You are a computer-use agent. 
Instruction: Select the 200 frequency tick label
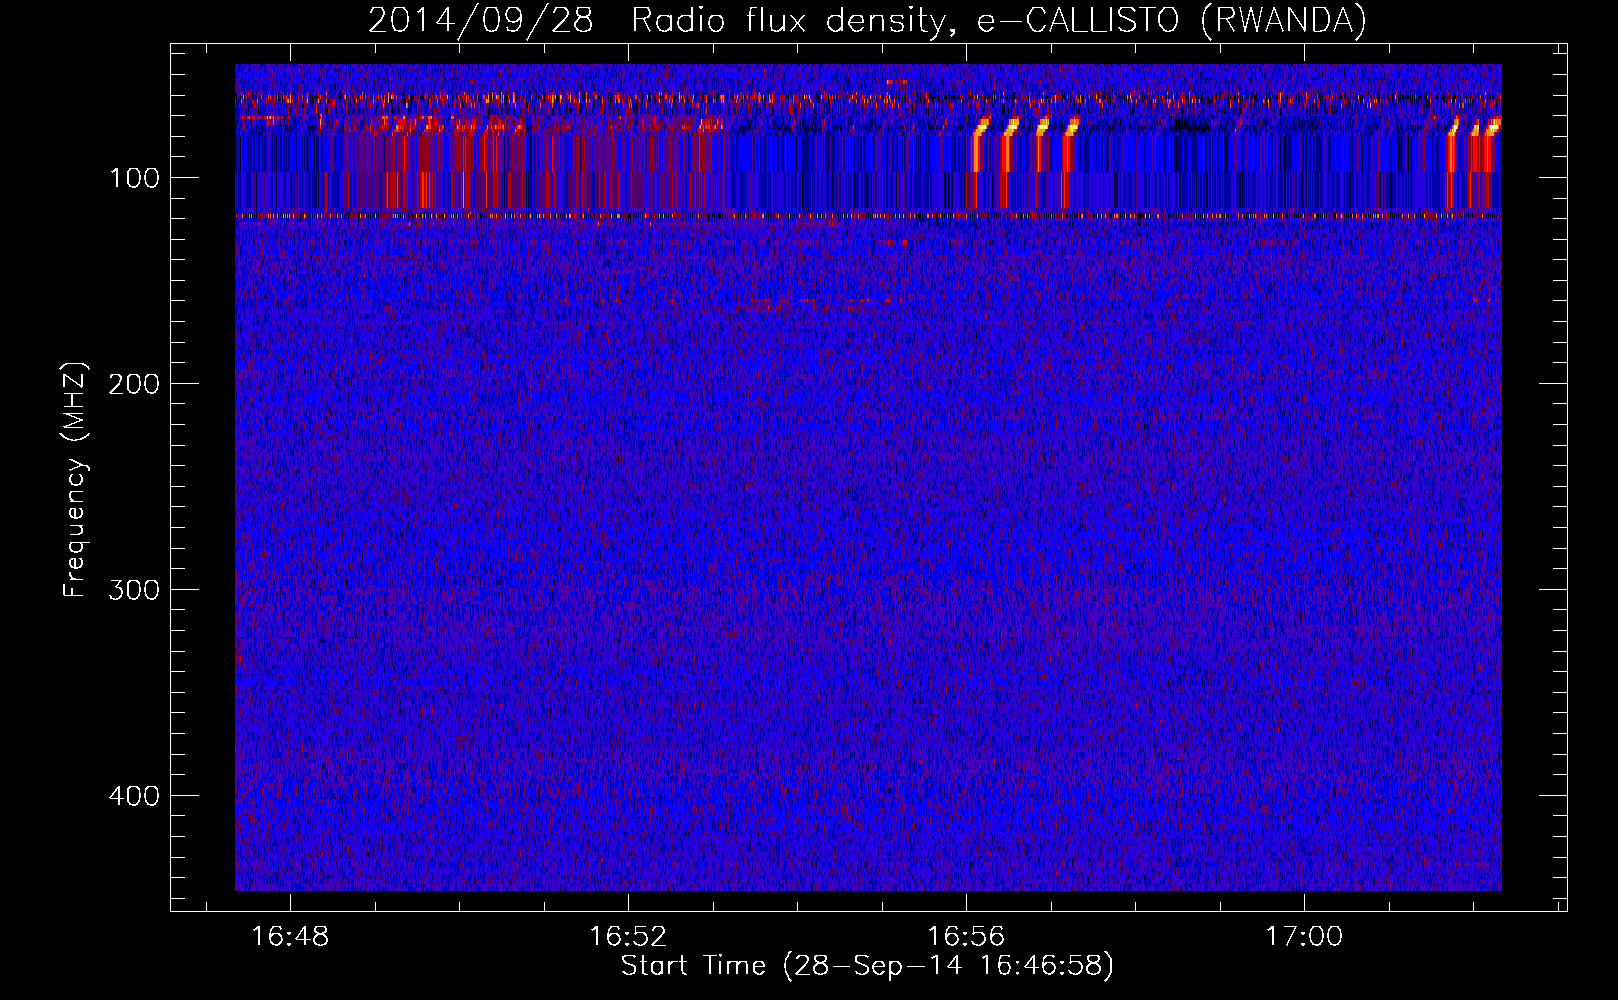pos(135,385)
